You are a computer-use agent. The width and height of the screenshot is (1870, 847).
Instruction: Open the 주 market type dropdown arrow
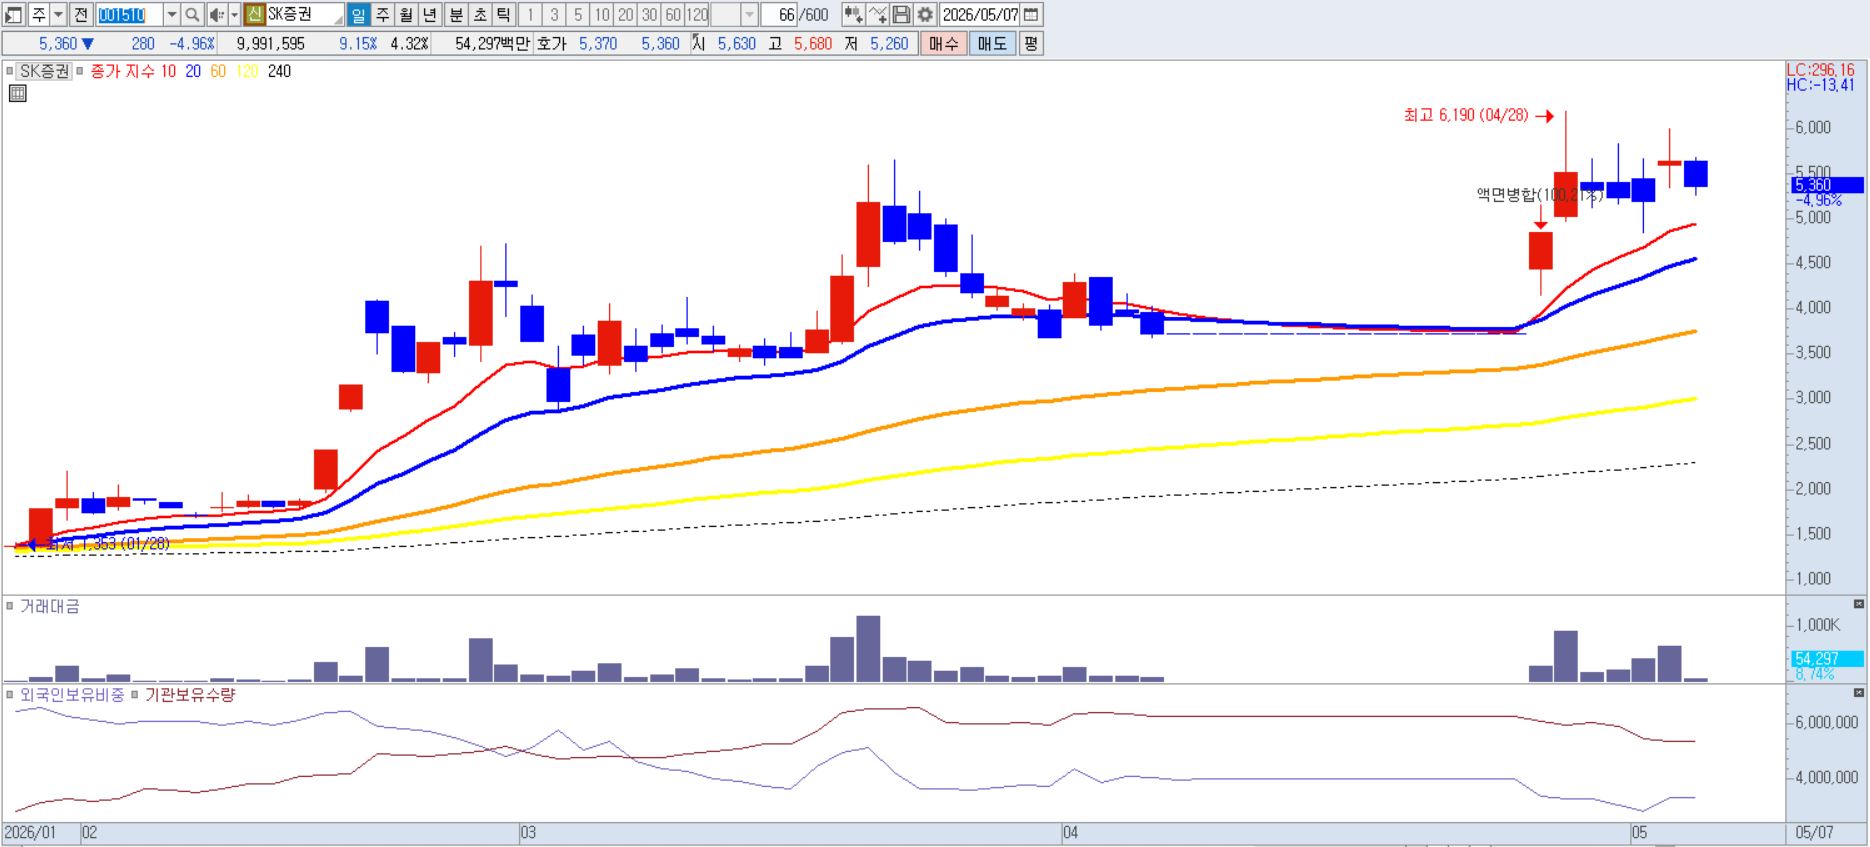(57, 15)
